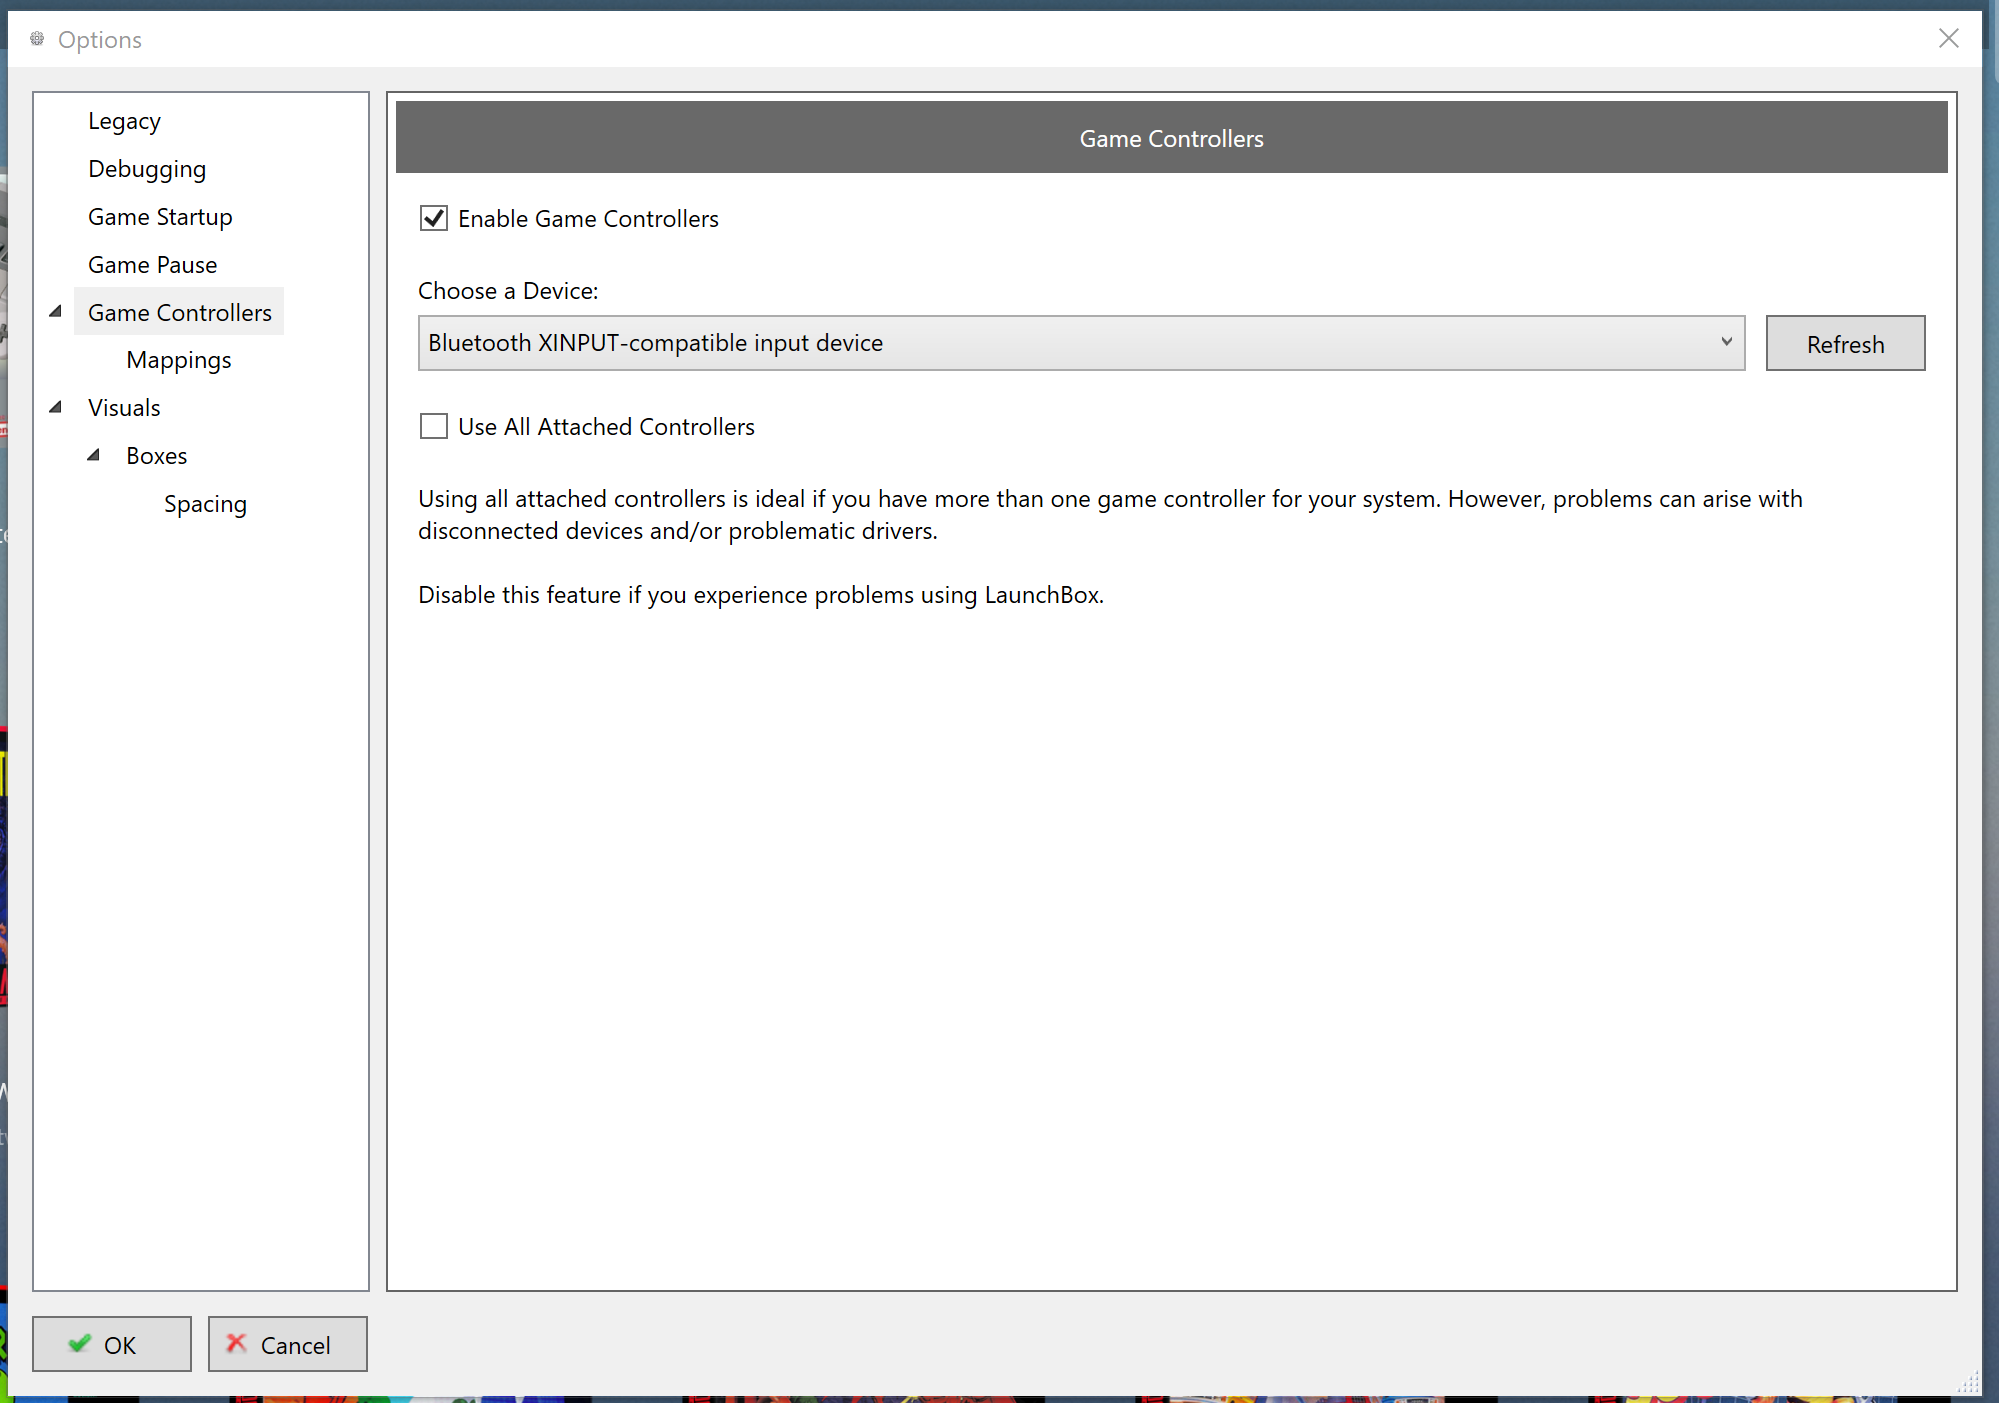Collapse the Visuals tree node
The height and width of the screenshot is (1403, 1999).
tap(56, 407)
